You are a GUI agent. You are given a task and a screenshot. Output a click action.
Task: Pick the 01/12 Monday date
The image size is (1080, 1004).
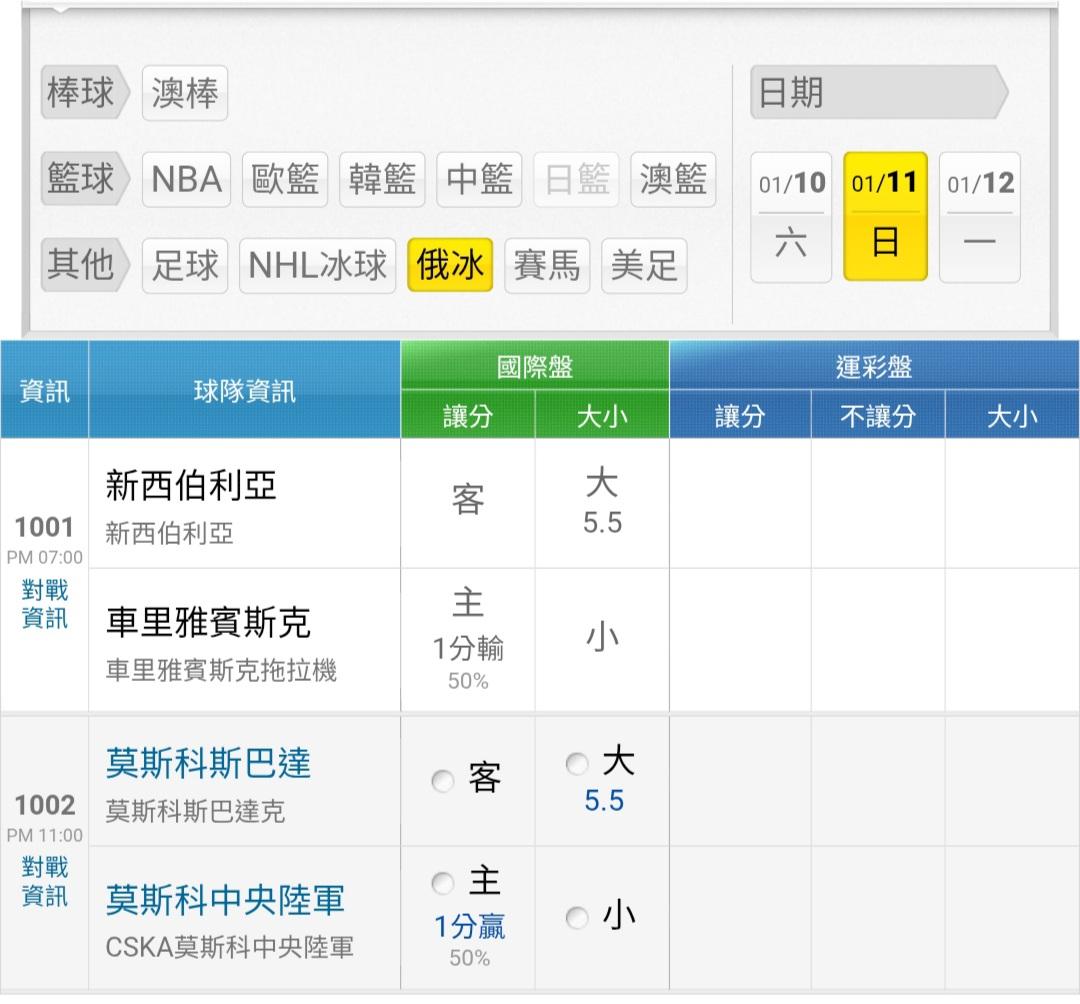click(x=980, y=217)
